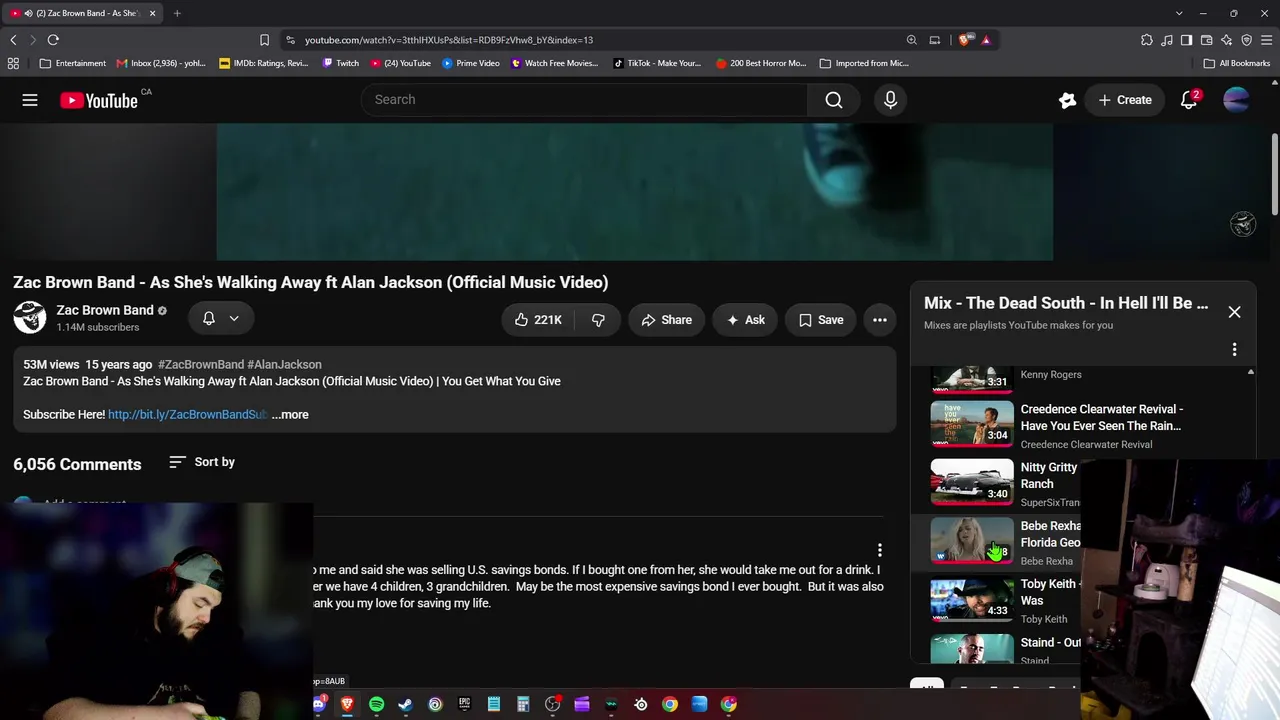Open Steam from the taskbar

point(405,704)
